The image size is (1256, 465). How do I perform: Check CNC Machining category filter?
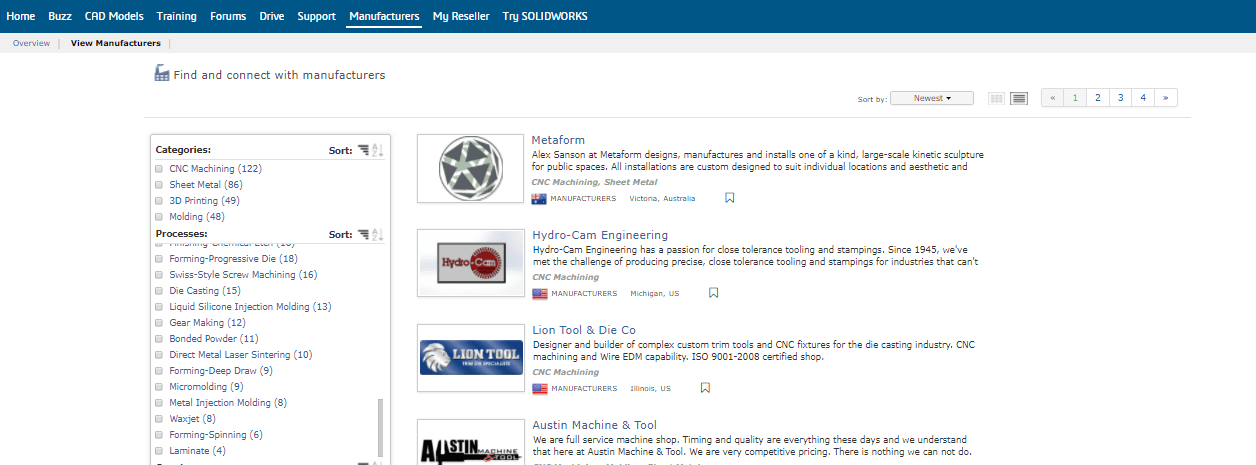pyautogui.click(x=159, y=169)
